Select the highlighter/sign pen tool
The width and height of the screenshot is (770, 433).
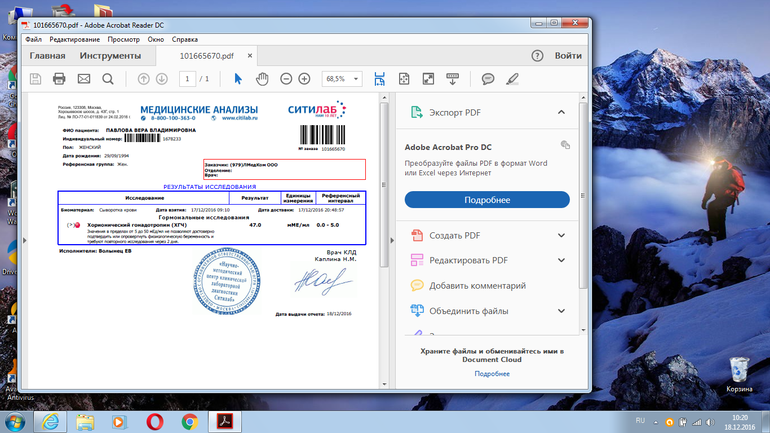512,78
